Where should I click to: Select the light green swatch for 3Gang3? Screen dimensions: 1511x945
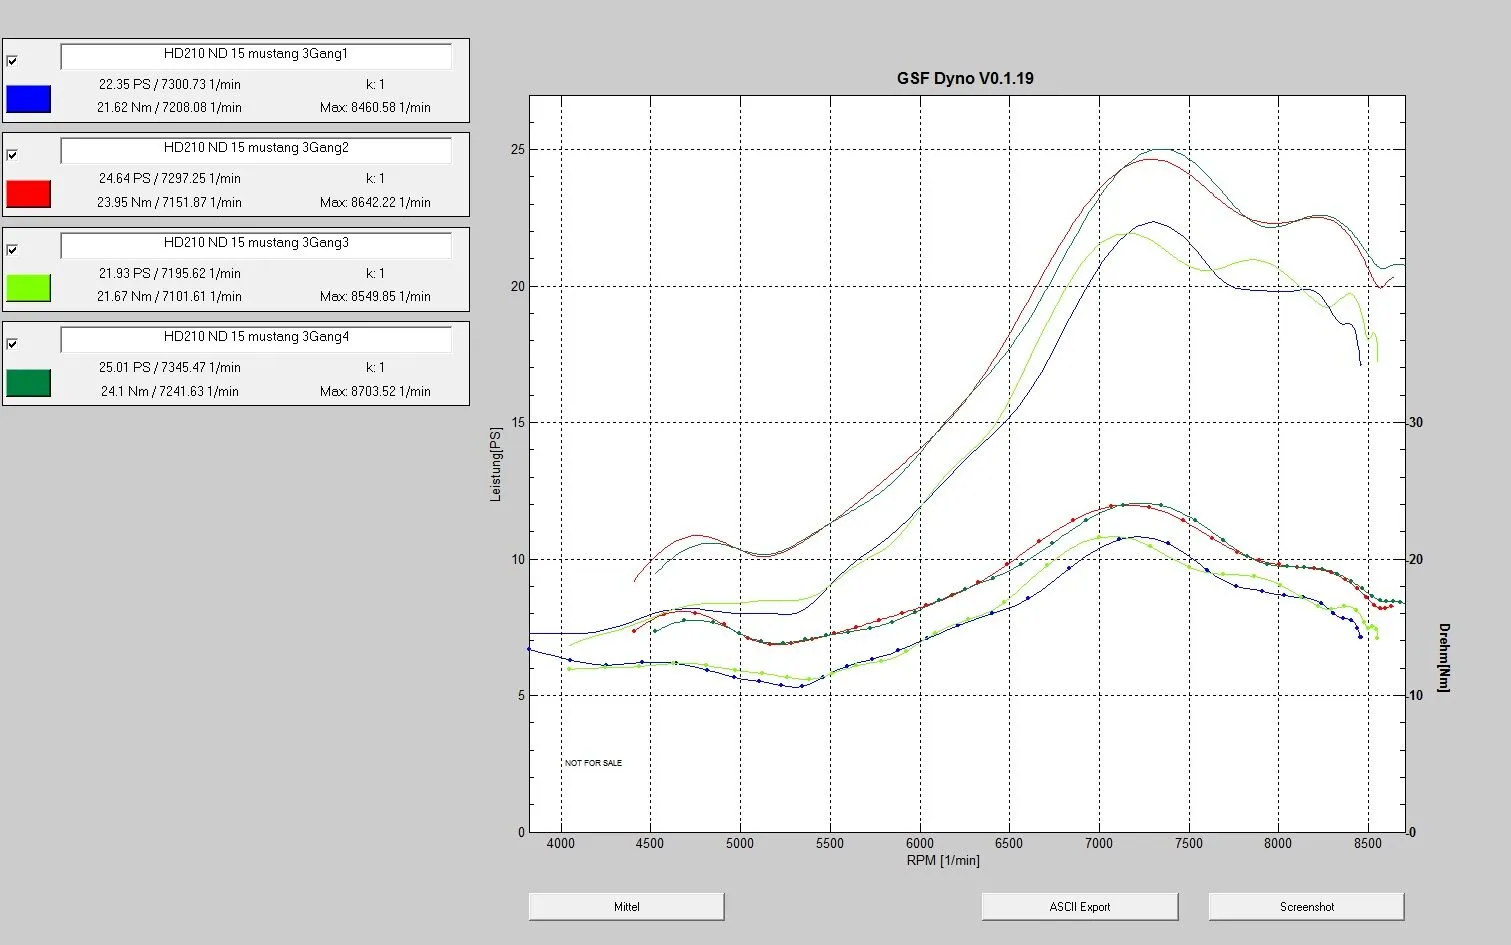point(28,288)
